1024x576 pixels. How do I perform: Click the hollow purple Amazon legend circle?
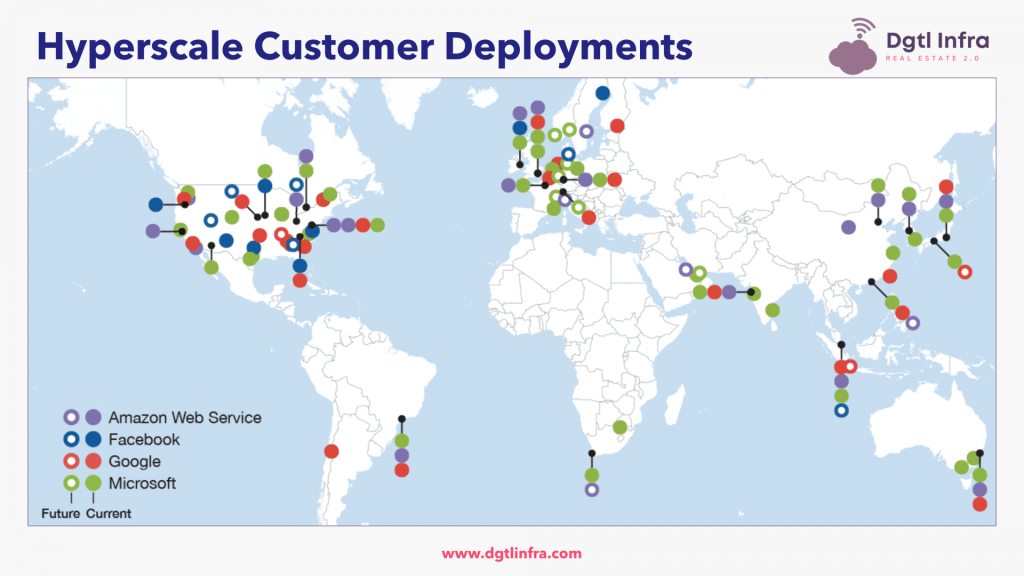(x=71, y=417)
